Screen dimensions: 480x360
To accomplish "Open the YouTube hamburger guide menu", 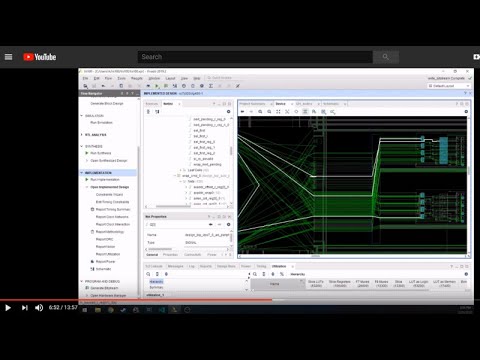I will point(8,57).
